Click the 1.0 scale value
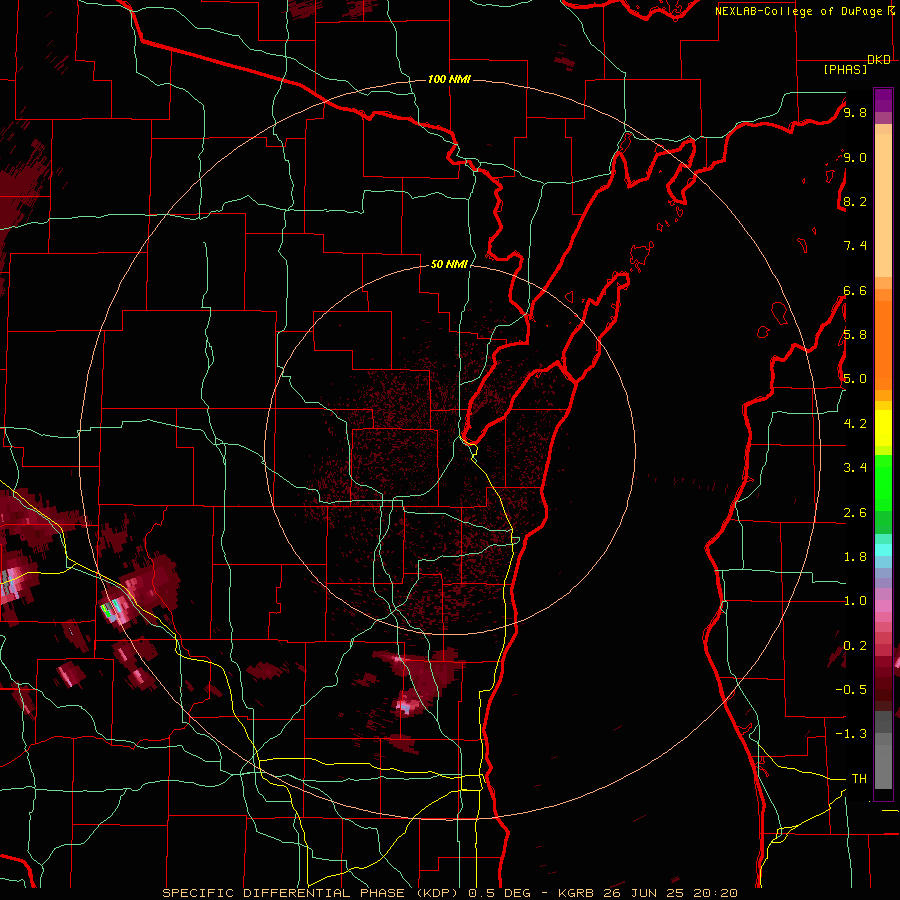Screen dimensions: 900x900 point(855,602)
